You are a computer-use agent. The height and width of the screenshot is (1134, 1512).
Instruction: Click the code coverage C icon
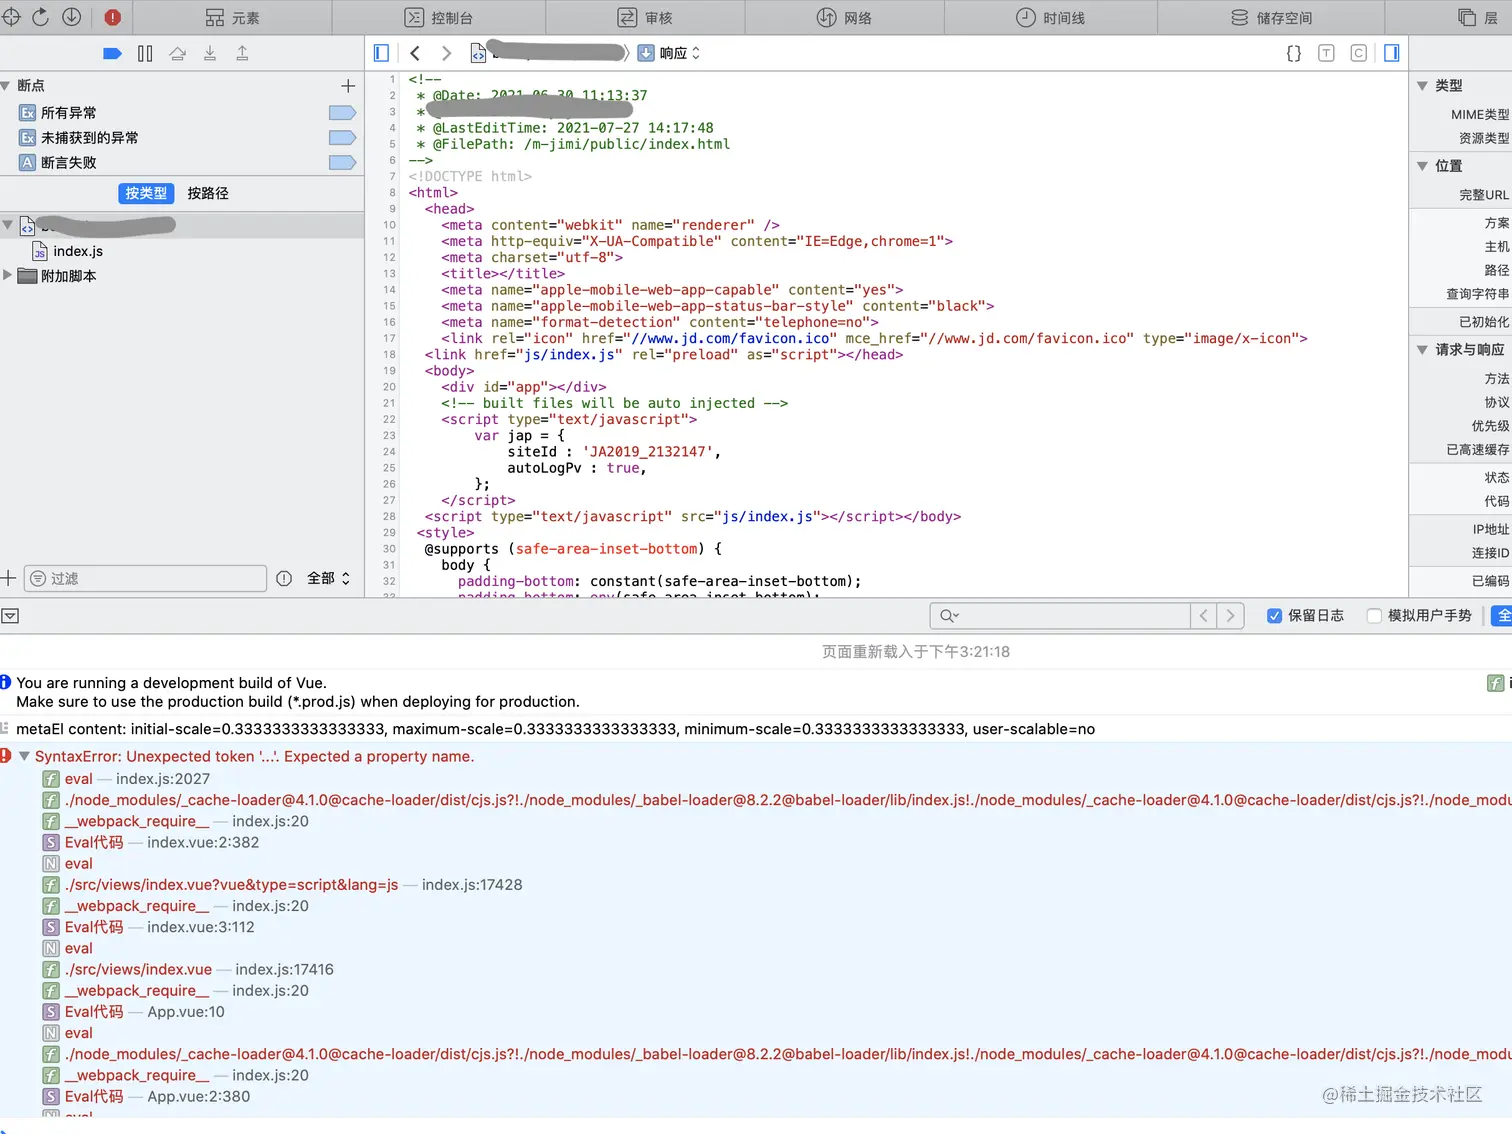[1358, 53]
